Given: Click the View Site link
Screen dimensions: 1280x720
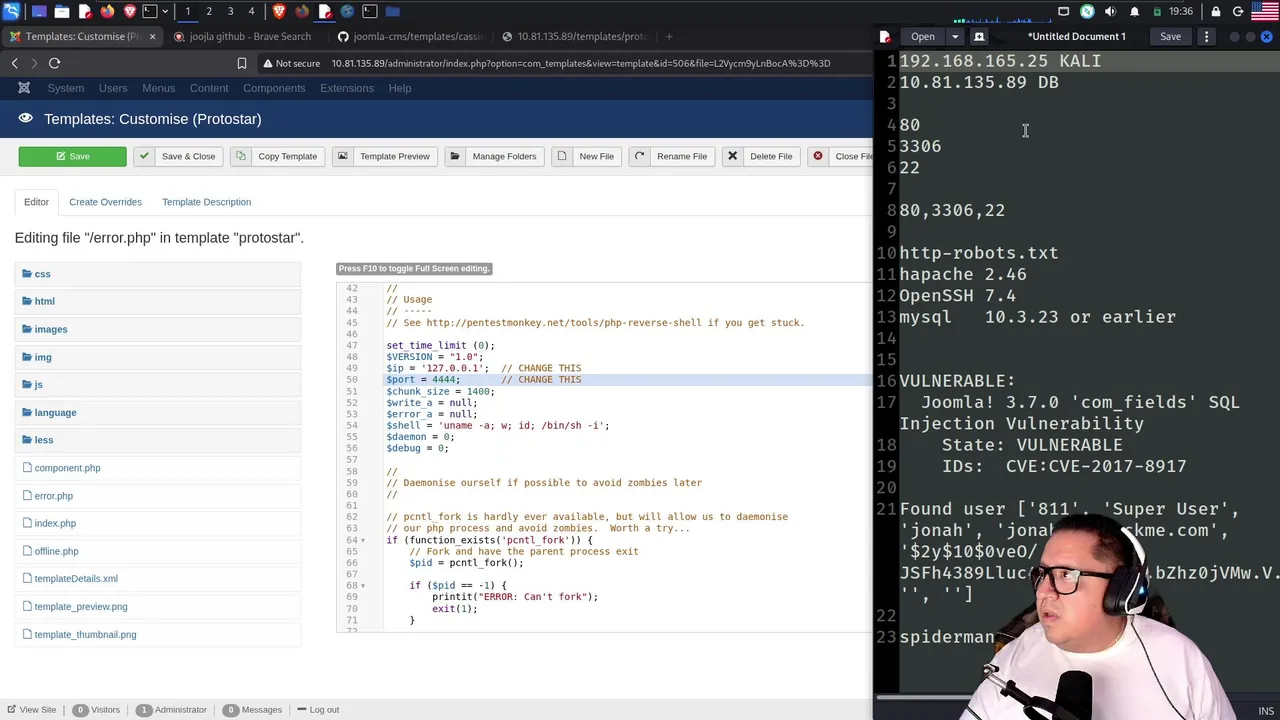Looking at the screenshot, I should pos(31,710).
